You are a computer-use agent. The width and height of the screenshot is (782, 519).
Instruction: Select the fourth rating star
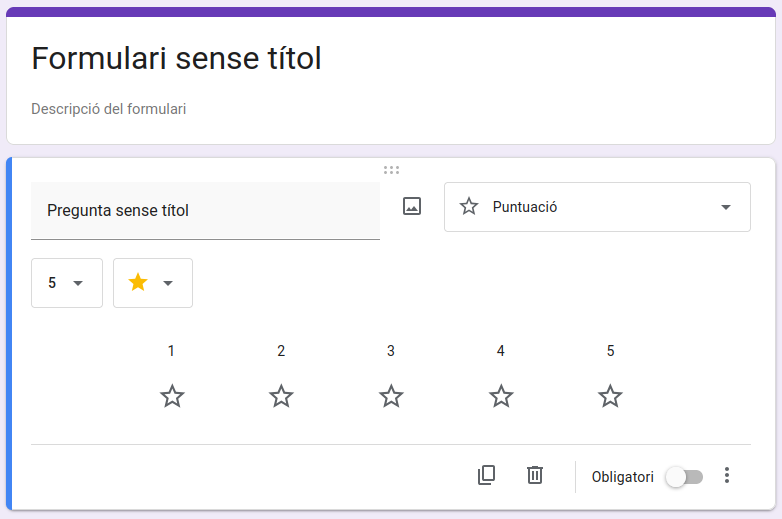(x=501, y=396)
